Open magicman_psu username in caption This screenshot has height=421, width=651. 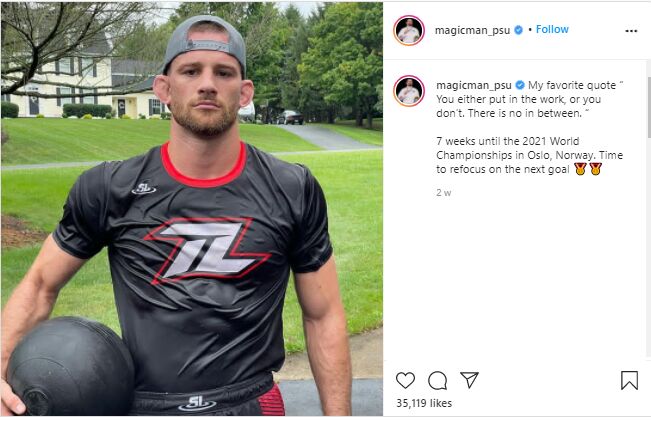(474, 85)
